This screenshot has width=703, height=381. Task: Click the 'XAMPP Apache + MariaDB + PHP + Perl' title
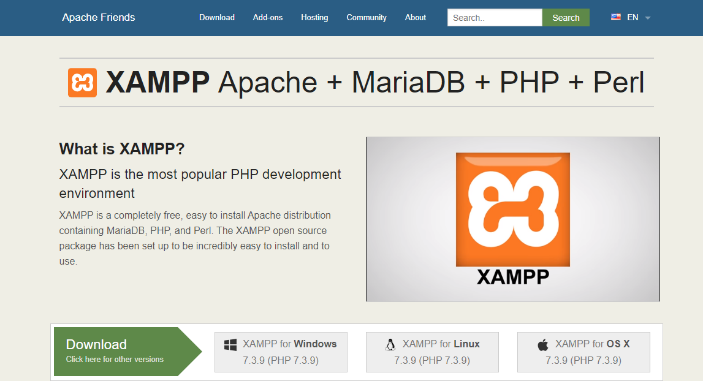[x=375, y=82]
